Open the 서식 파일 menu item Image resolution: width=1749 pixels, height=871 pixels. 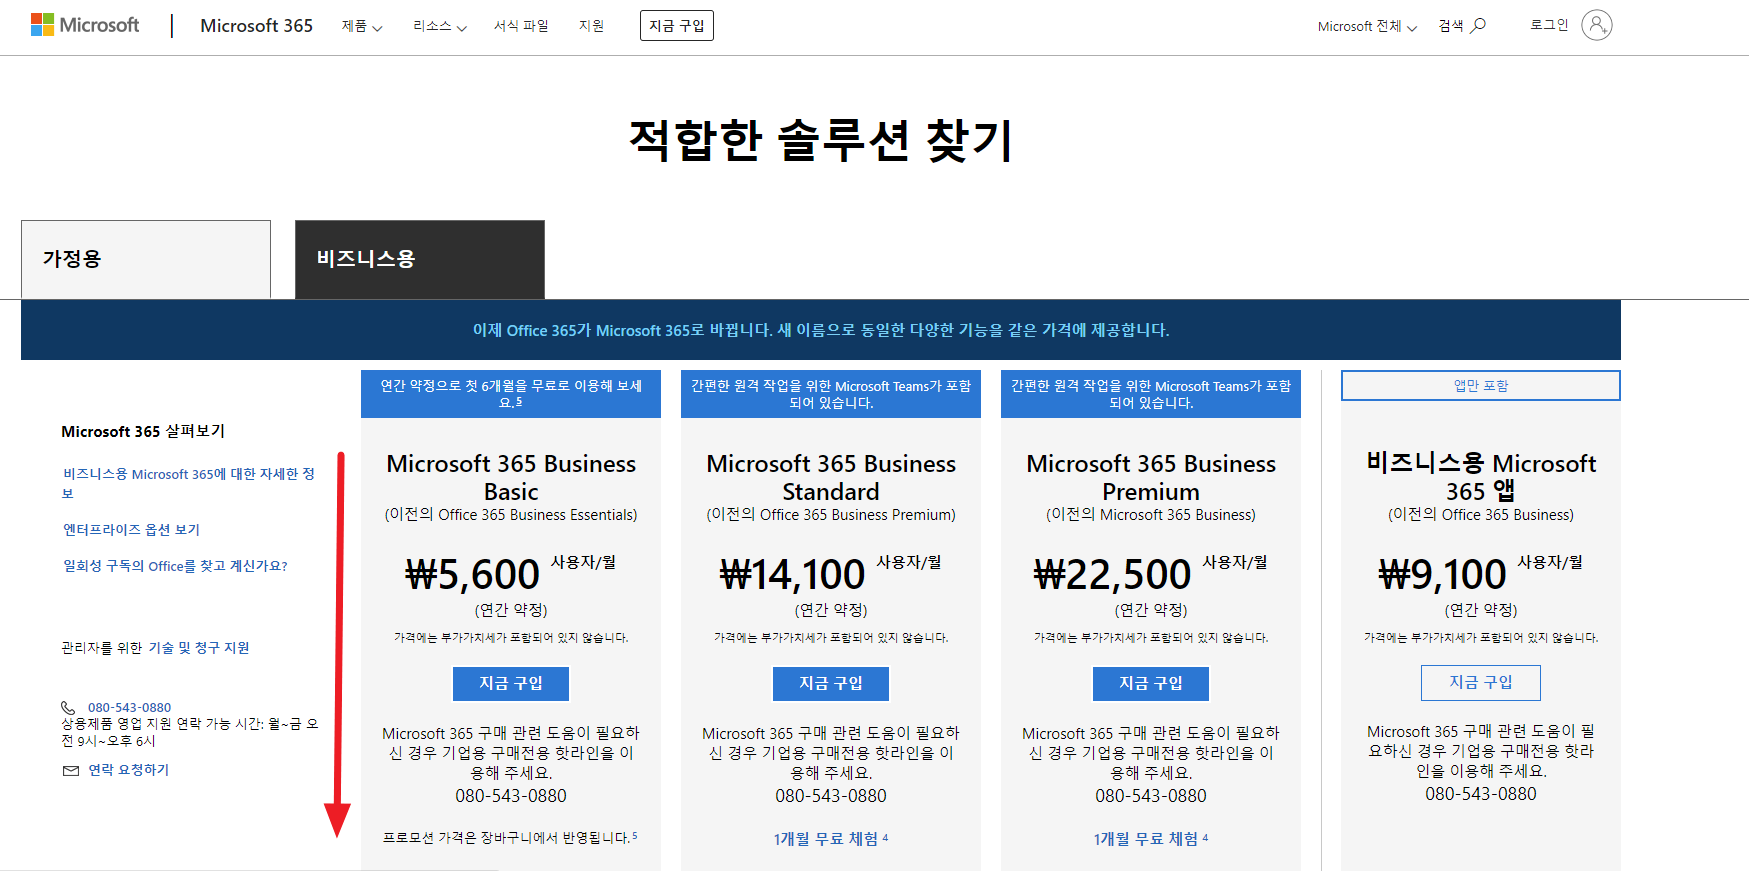tap(521, 26)
